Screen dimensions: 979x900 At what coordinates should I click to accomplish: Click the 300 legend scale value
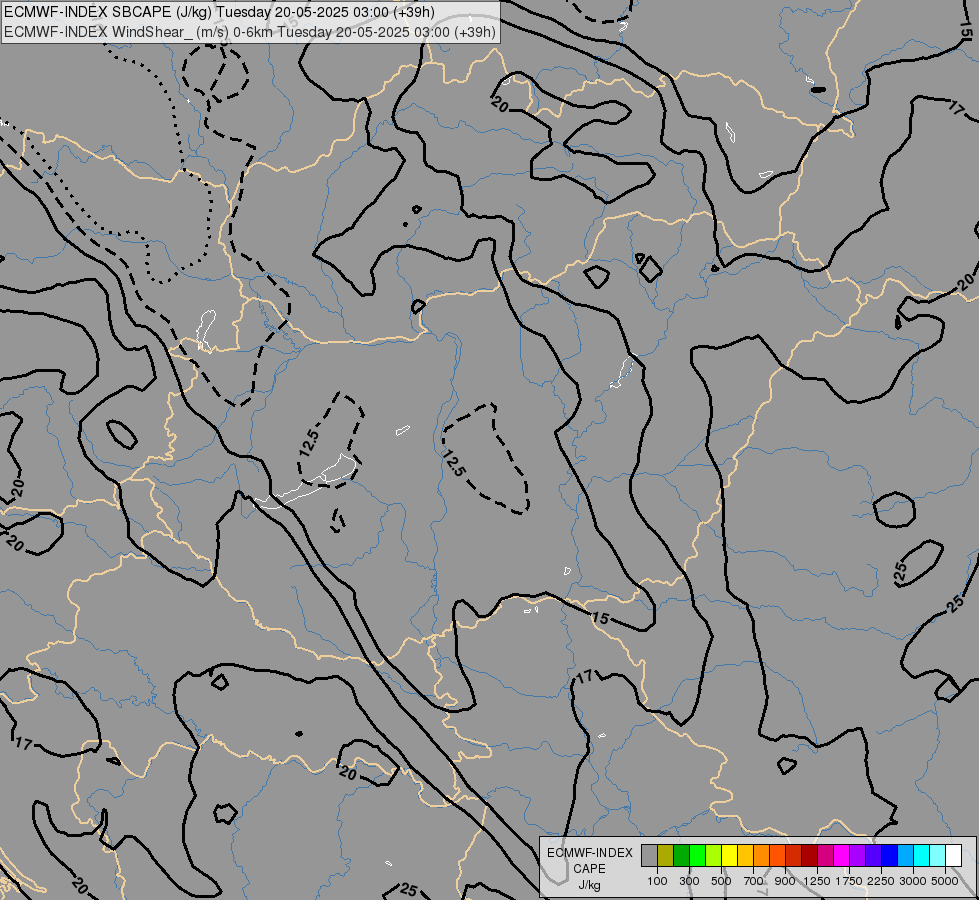coord(689,881)
